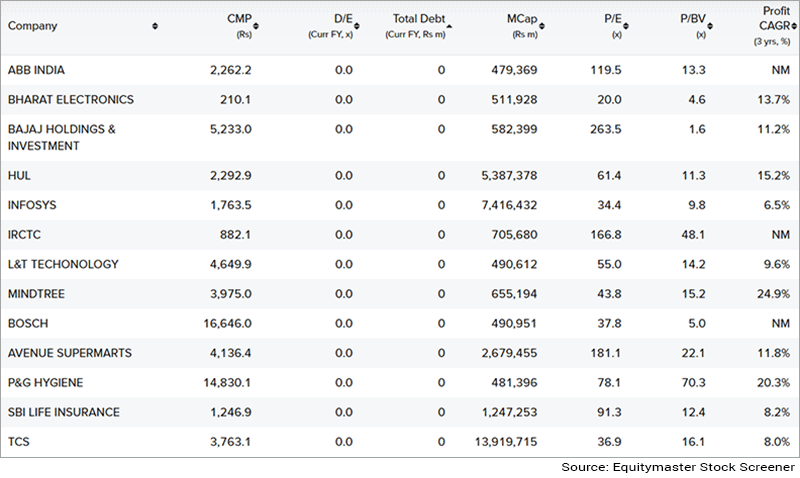Select Bharat Electronics profit CAGR 13.7%
Screen dimensions: 800x478
(x=773, y=100)
